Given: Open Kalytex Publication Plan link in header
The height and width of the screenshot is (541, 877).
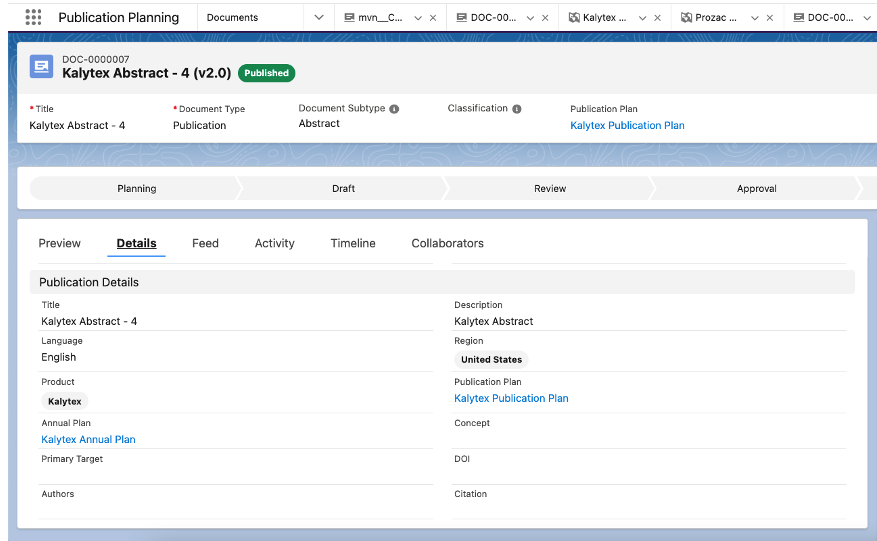Looking at the screenshot, I should tap(627, 126).
